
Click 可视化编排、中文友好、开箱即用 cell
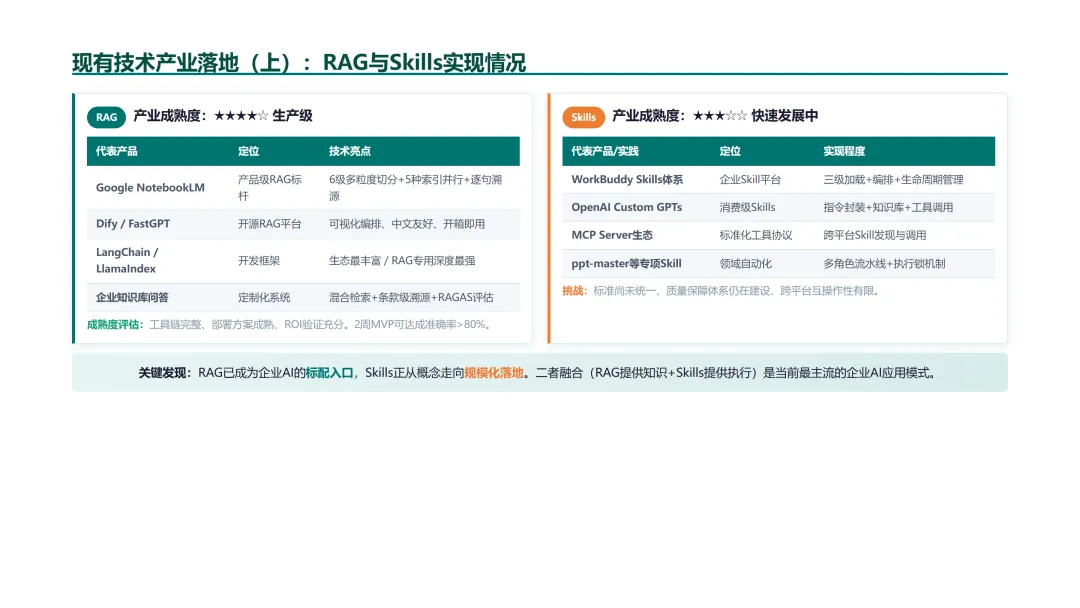click(406, 224)
